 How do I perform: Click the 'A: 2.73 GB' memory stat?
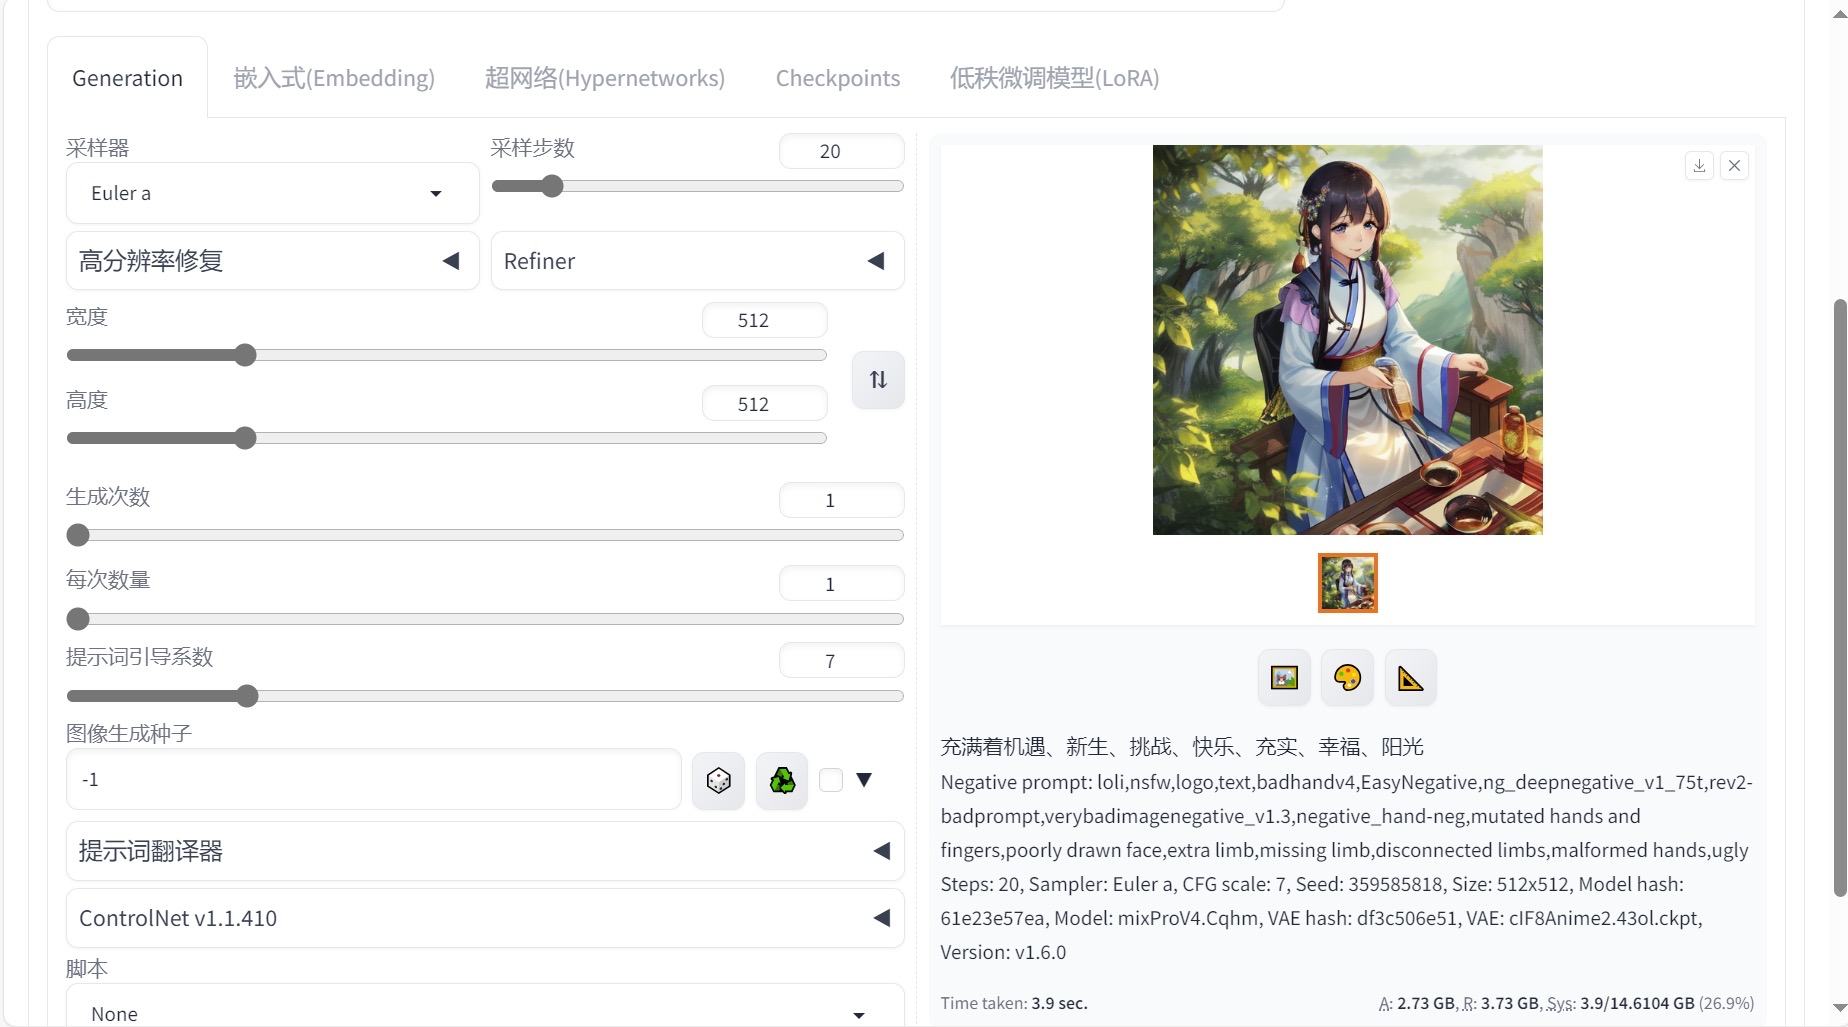pyautogui.click(x=1416, y=1003)
